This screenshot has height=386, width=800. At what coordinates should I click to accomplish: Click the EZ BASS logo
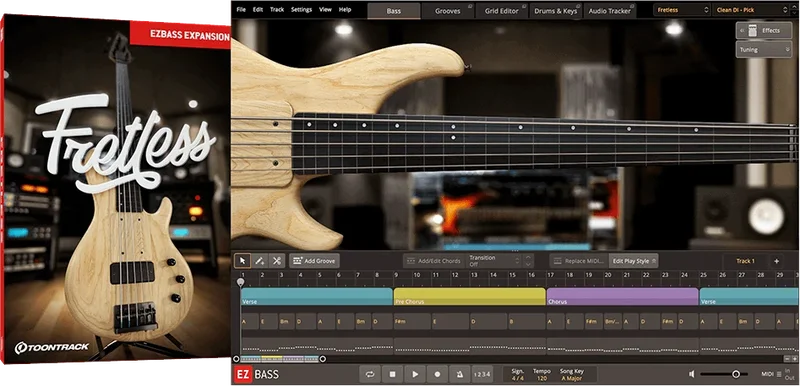click(257, 374)
